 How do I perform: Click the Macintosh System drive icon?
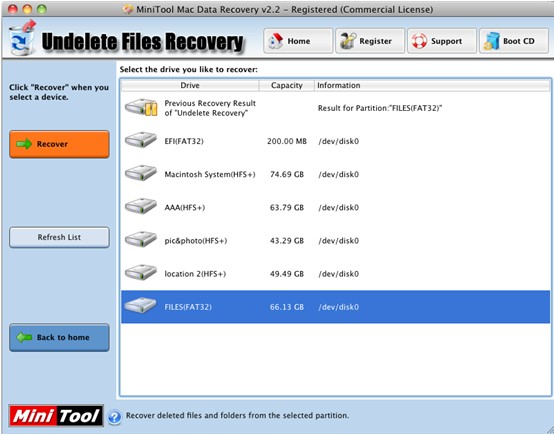tap(141, 174)
